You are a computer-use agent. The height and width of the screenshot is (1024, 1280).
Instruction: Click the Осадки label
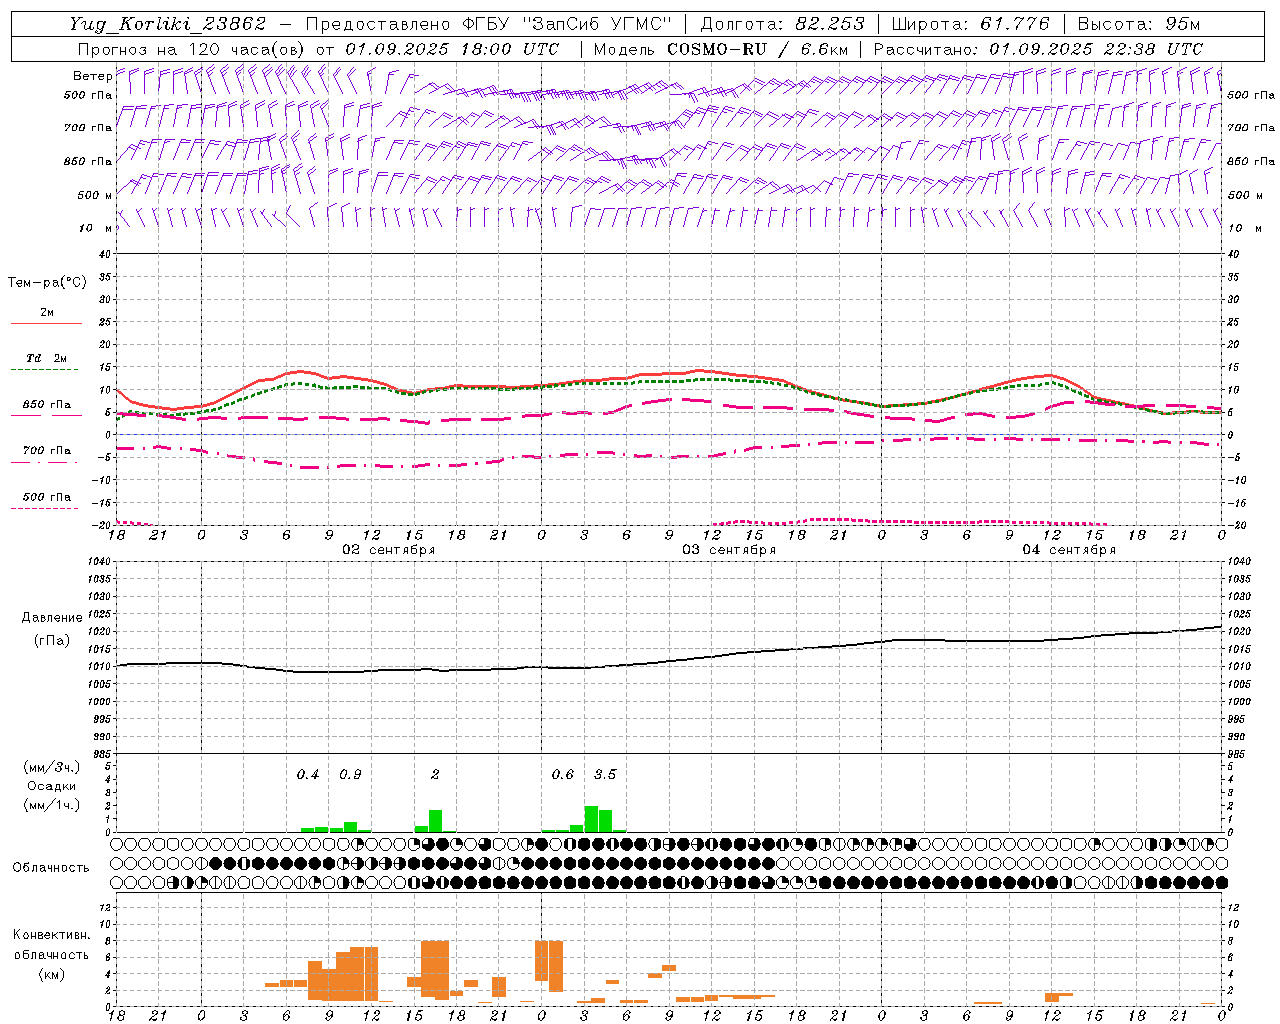51,786
